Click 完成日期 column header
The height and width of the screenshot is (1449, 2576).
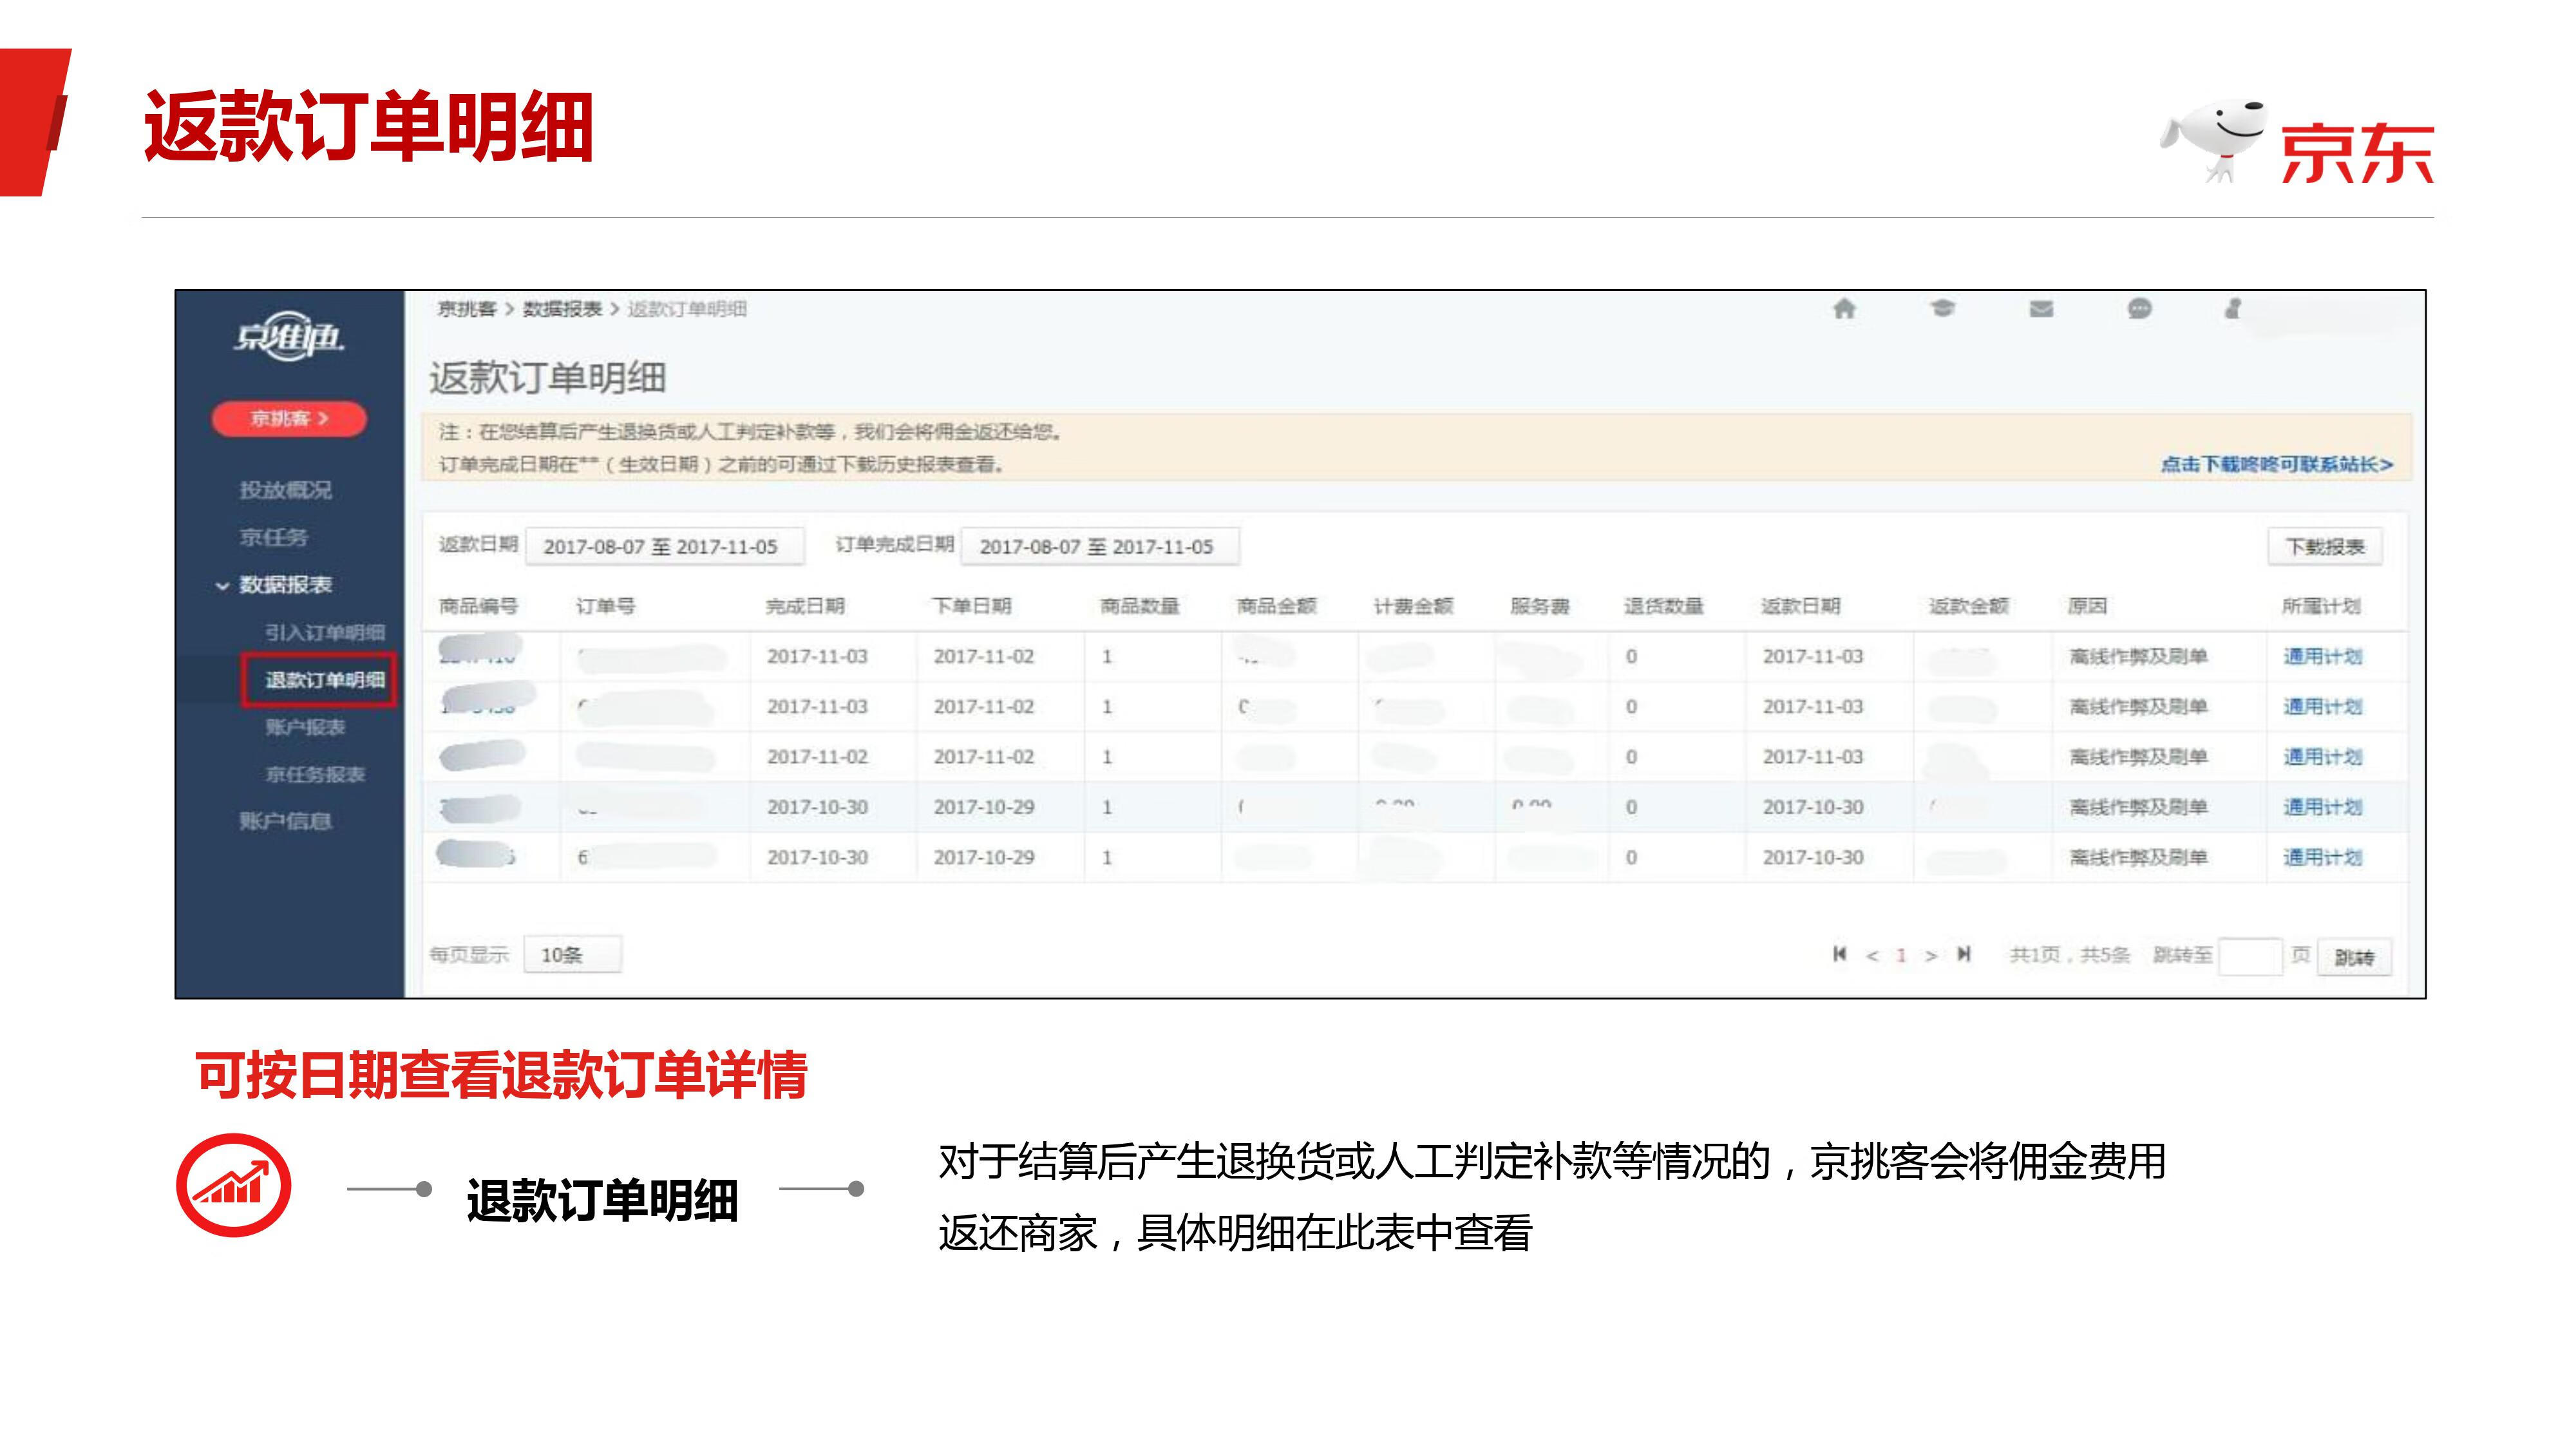pyautogui.click(x=805, y=606)
